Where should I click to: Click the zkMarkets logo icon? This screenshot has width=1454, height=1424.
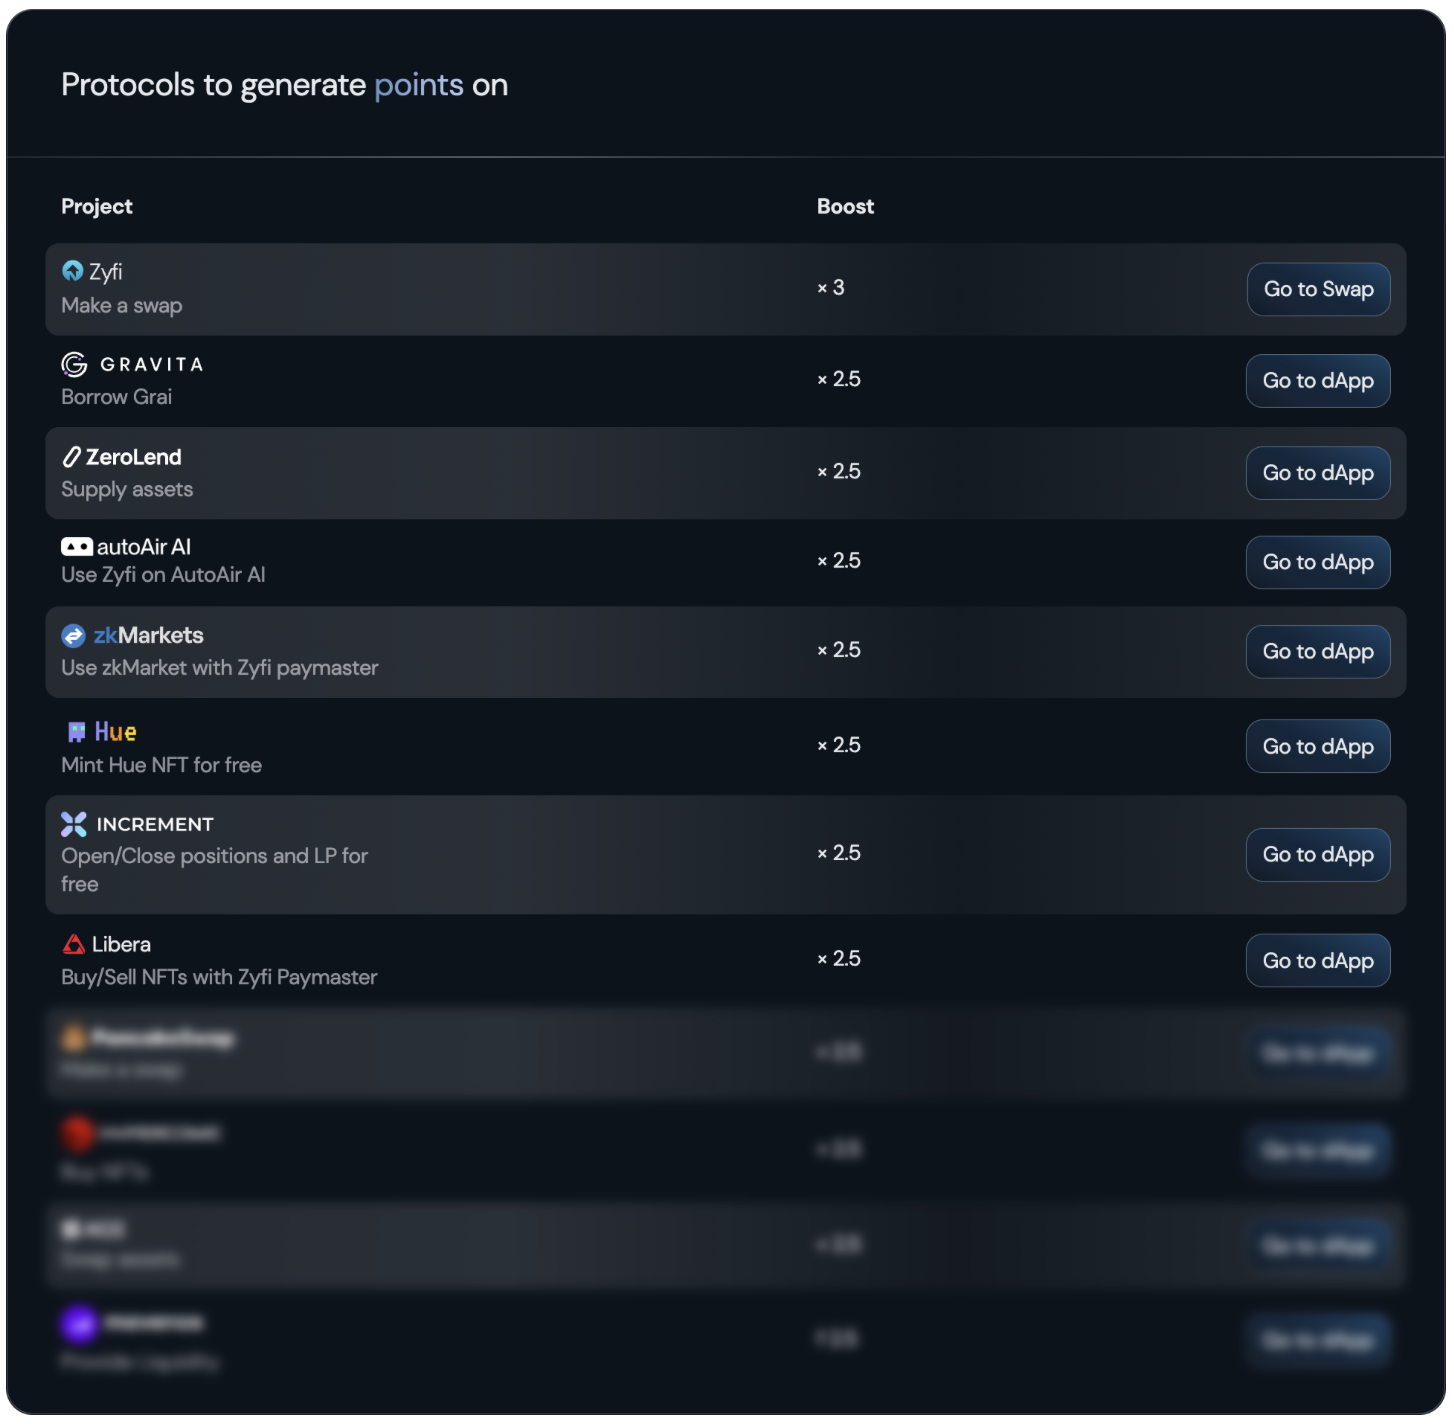click(73, 636)
